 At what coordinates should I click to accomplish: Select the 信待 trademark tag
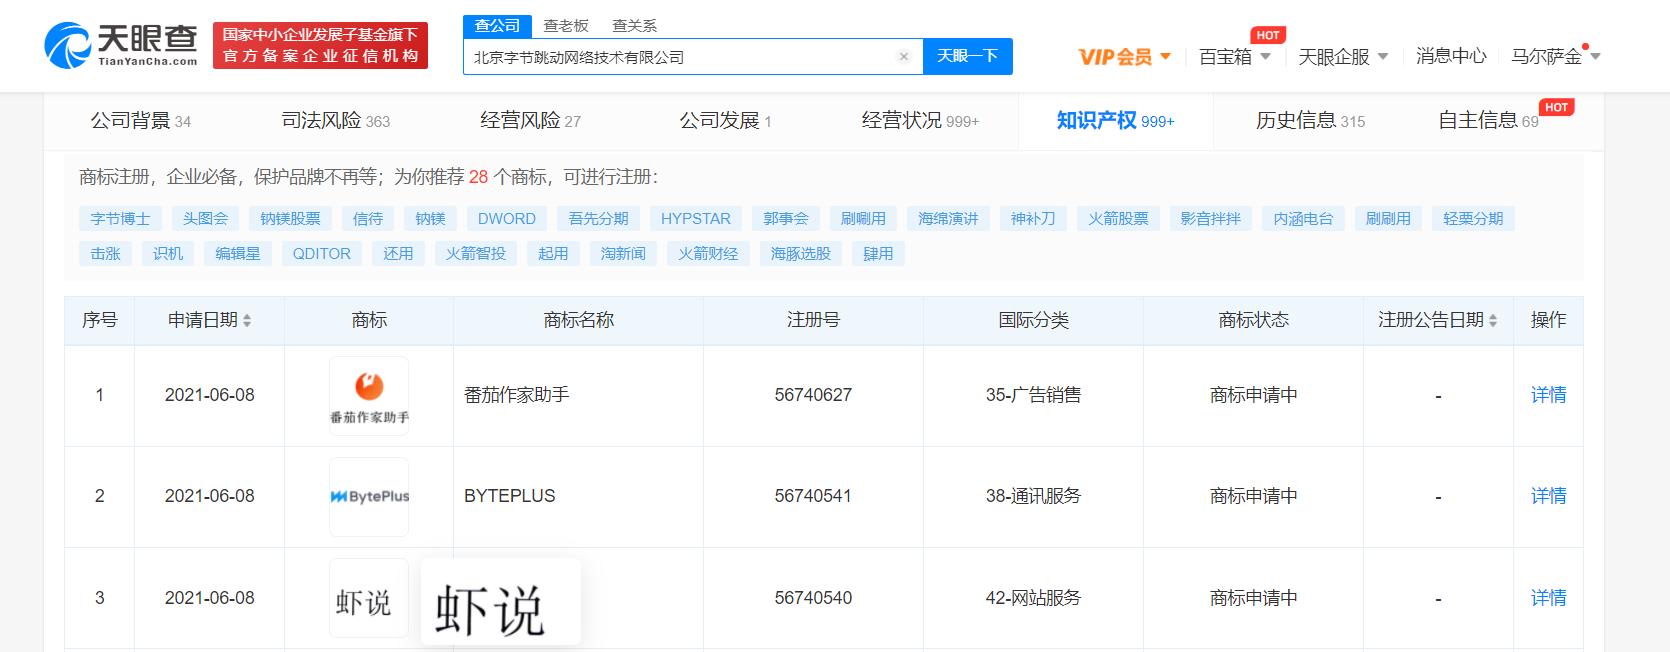(368, 219)
